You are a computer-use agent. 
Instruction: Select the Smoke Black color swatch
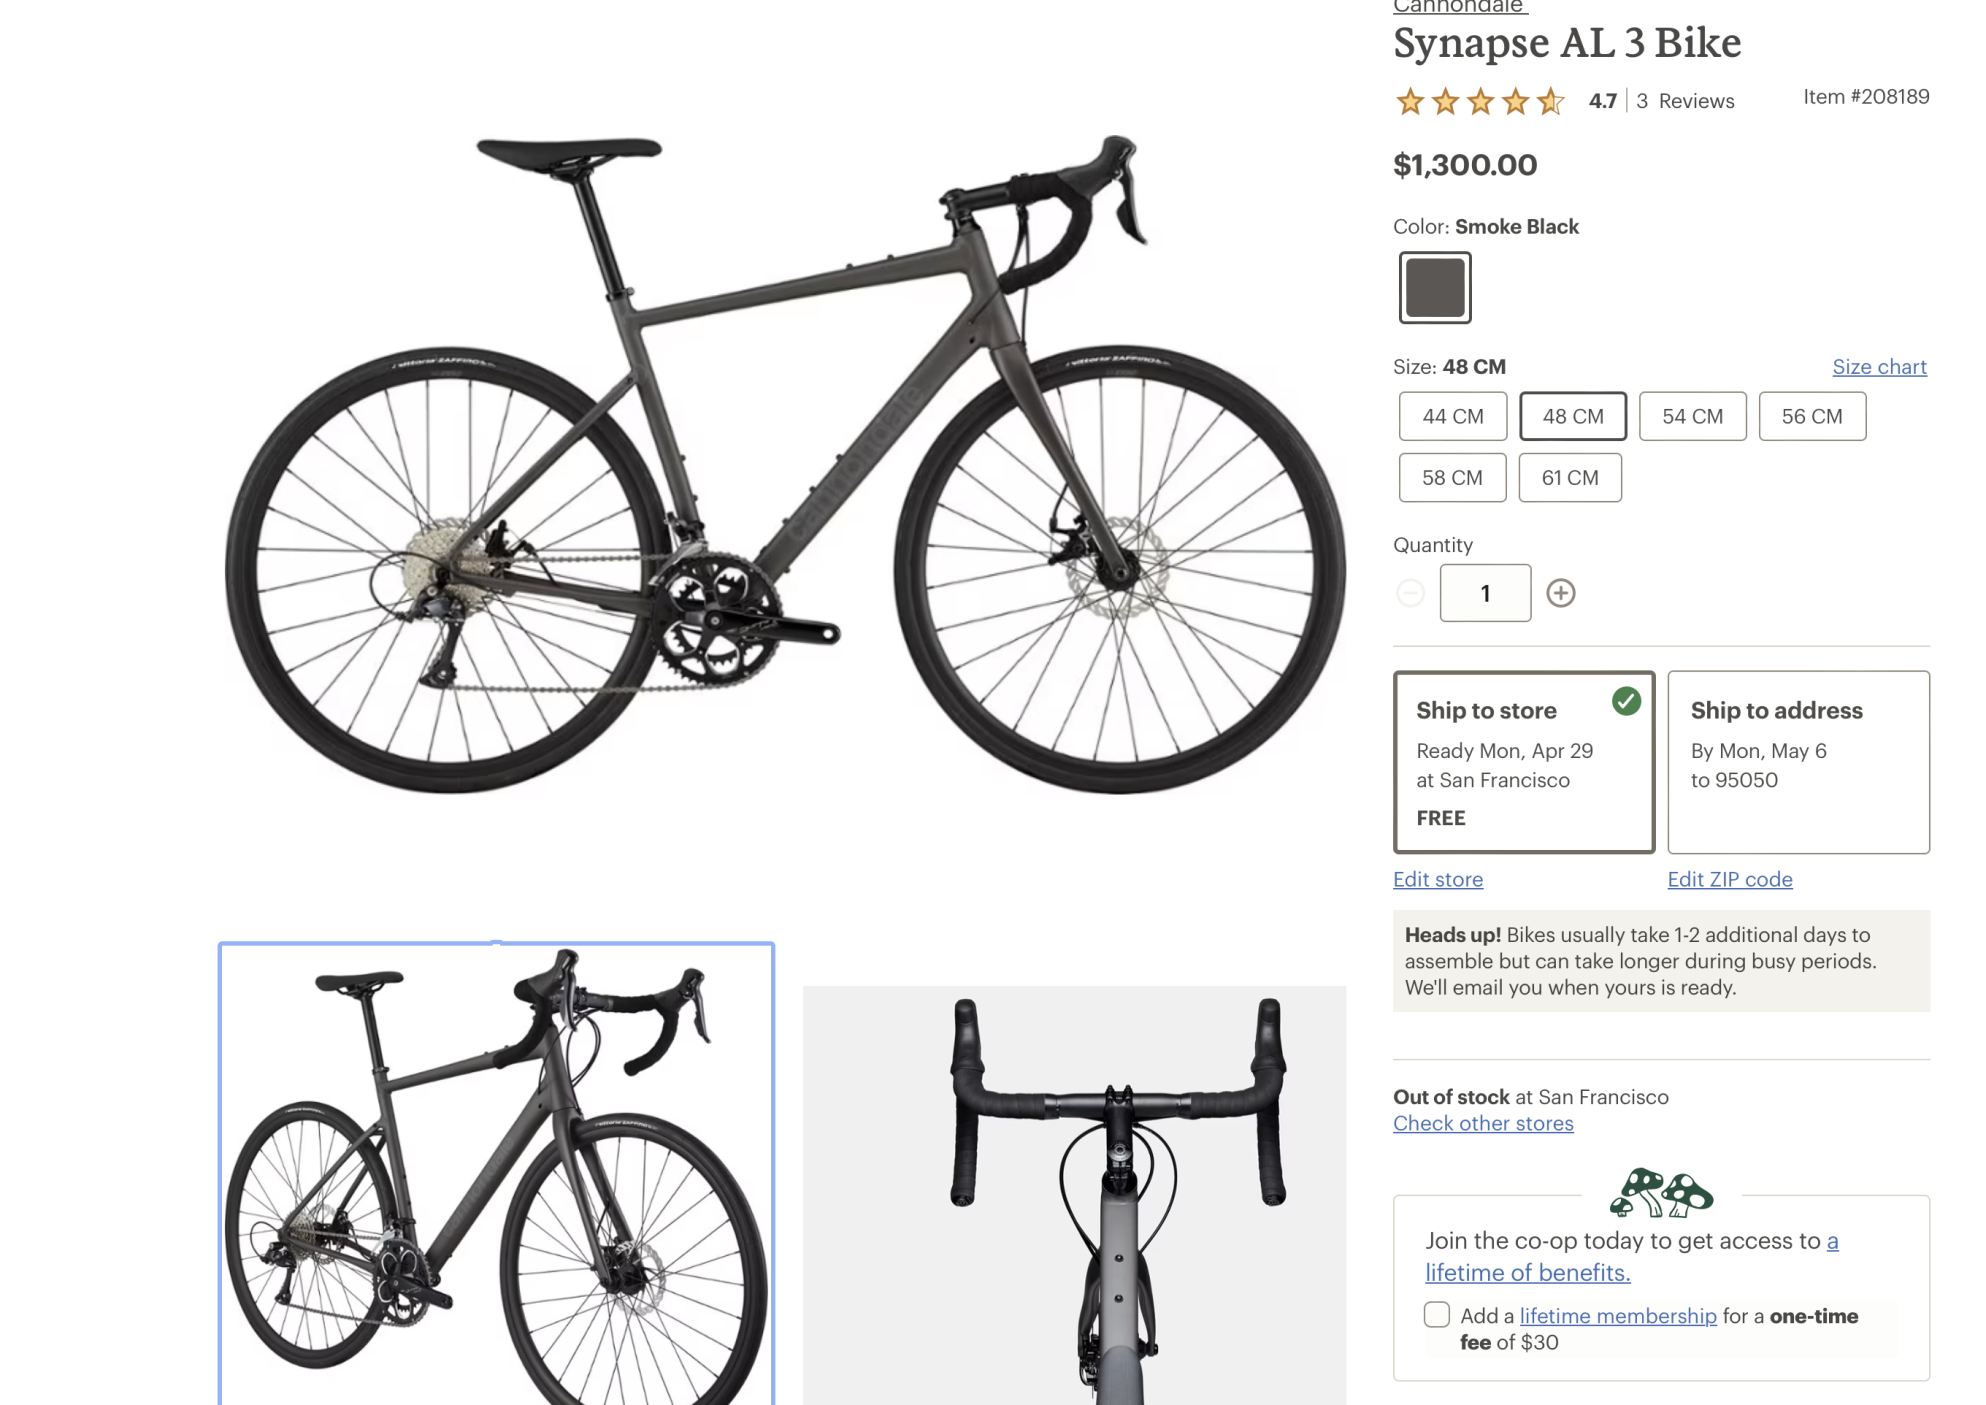click(1434, 288)
